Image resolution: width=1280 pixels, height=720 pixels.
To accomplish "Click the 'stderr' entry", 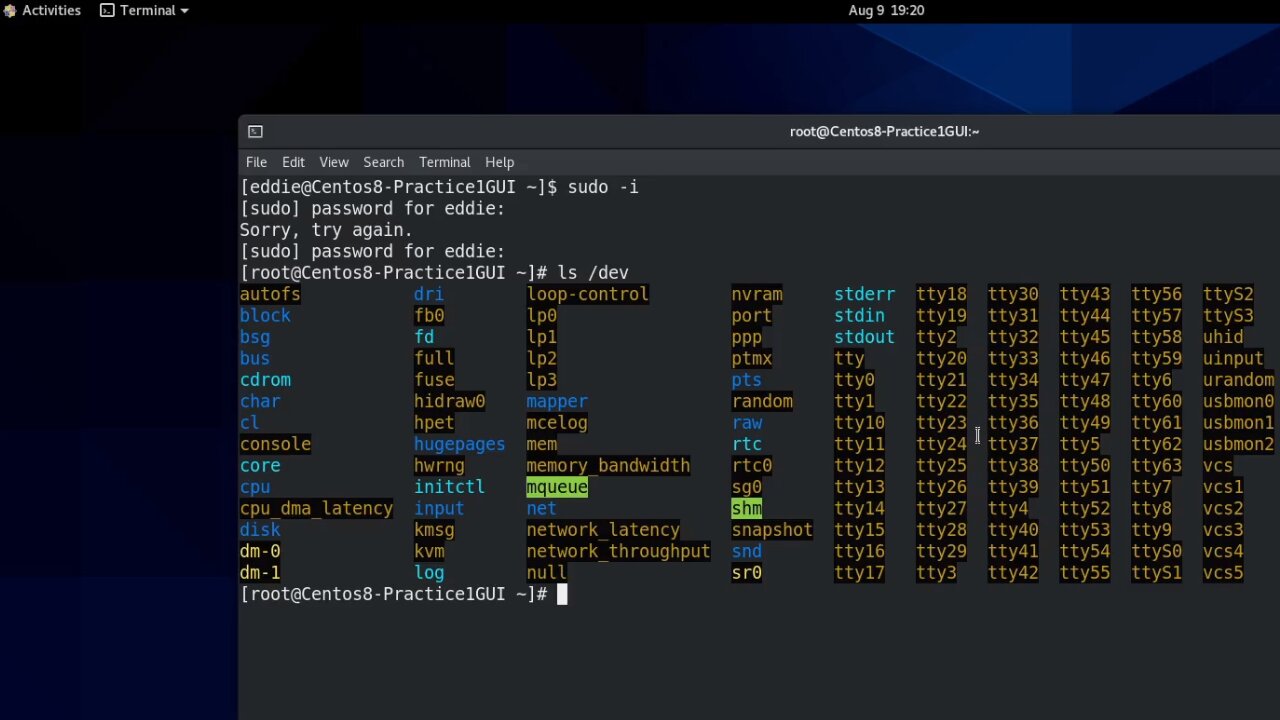I will [x=864, y=294].
